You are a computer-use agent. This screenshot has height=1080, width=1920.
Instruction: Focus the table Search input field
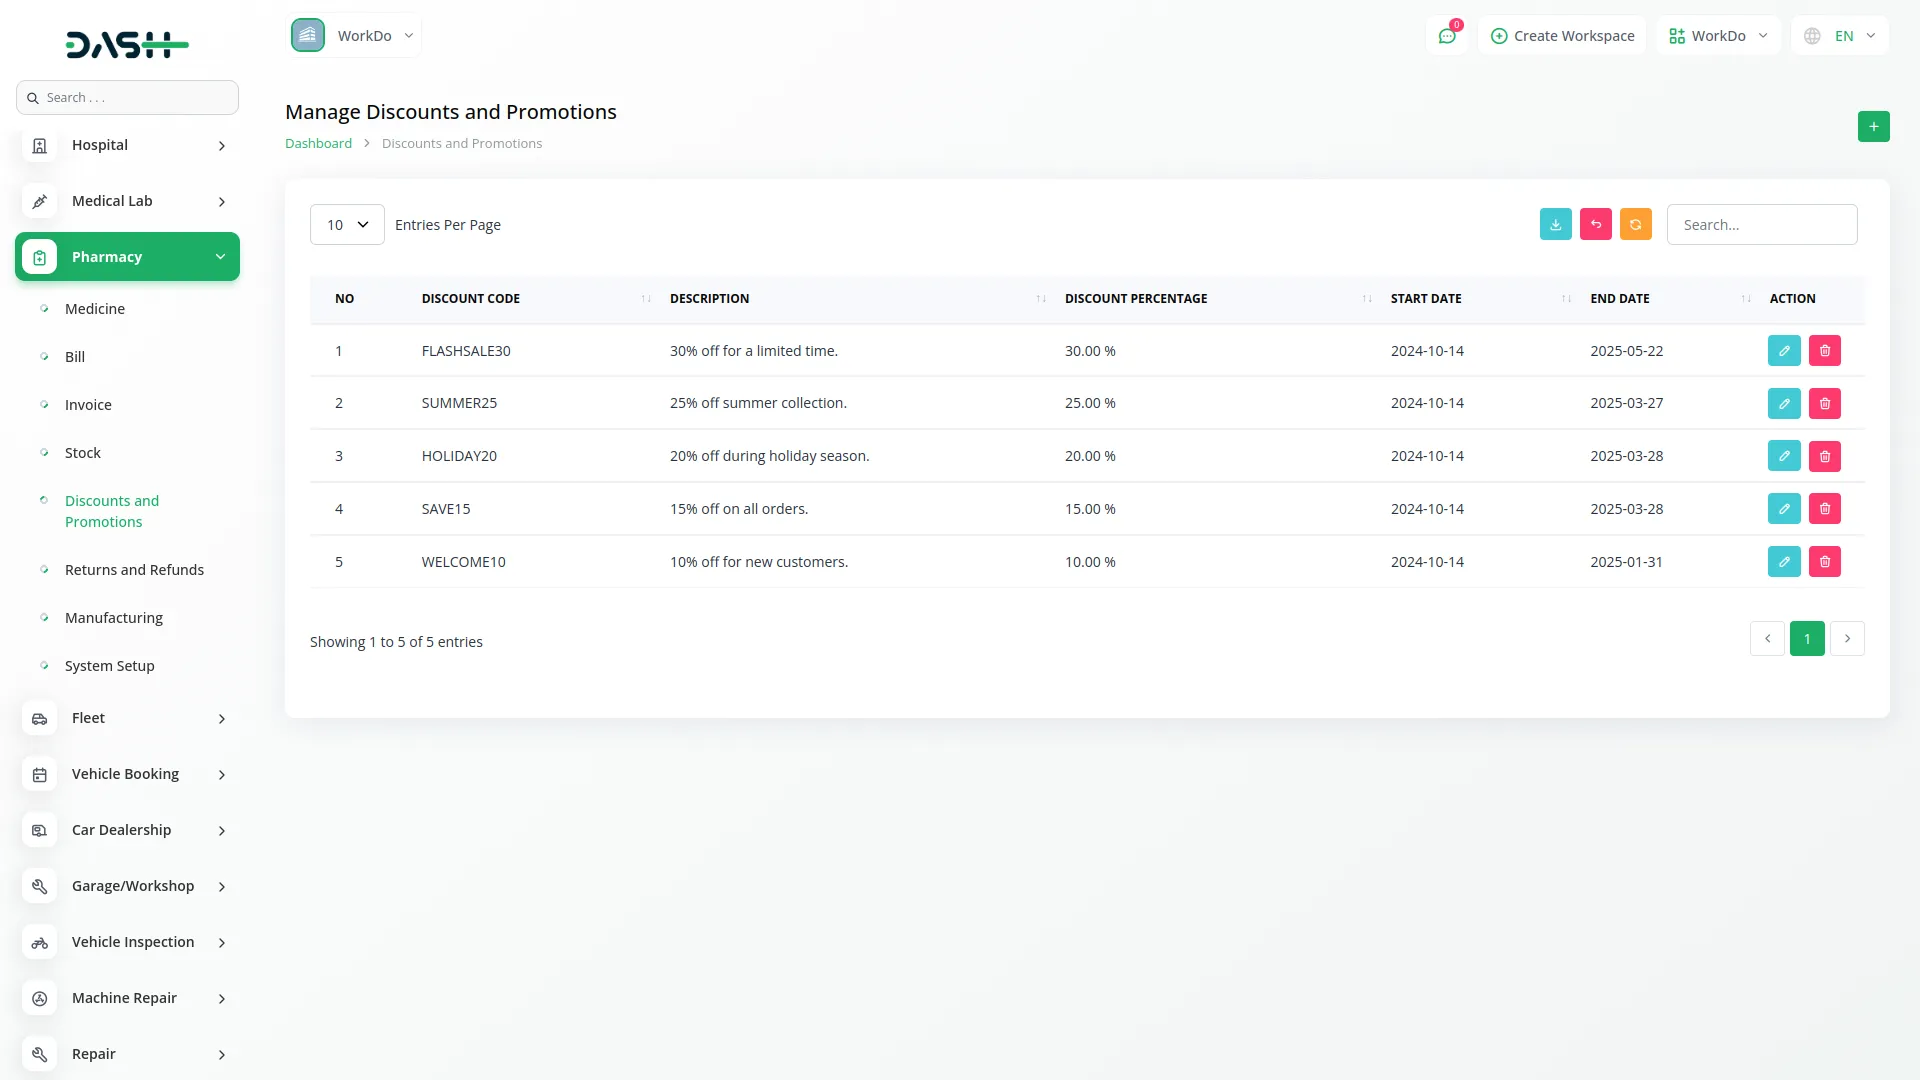pyautogui.click(x=1761, y=225)
